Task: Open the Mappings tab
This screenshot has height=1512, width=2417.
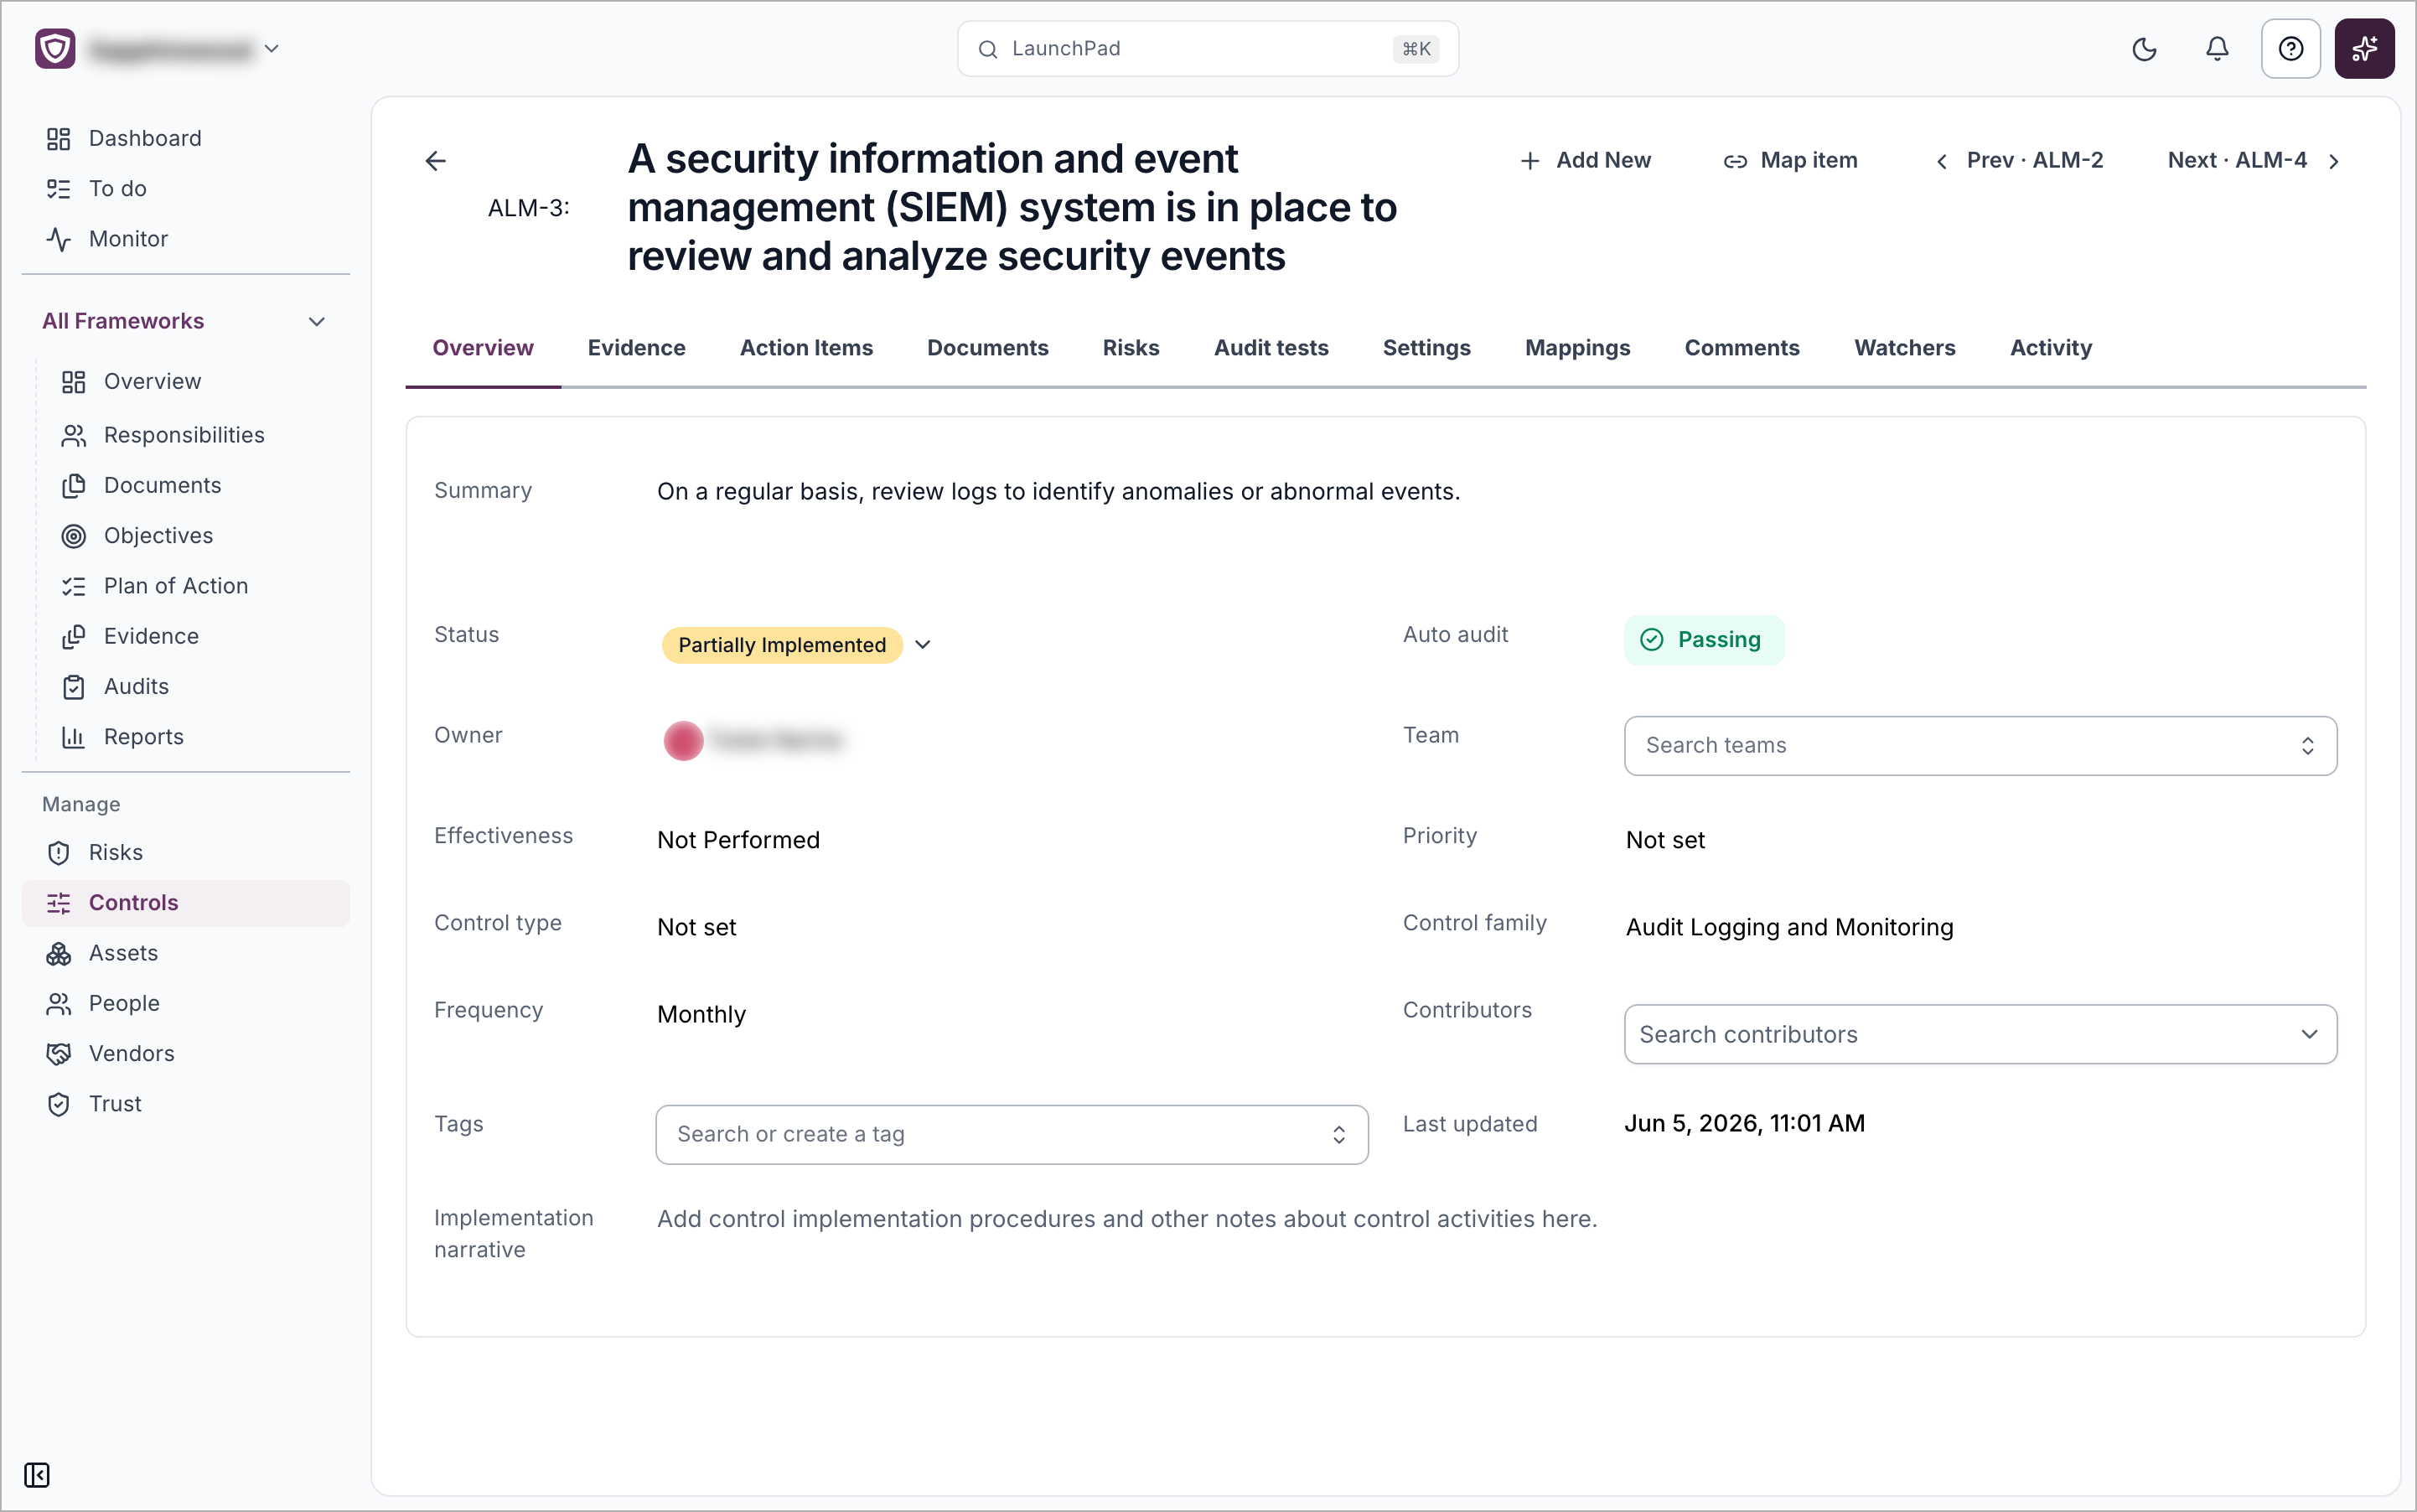Action: 1577,348
